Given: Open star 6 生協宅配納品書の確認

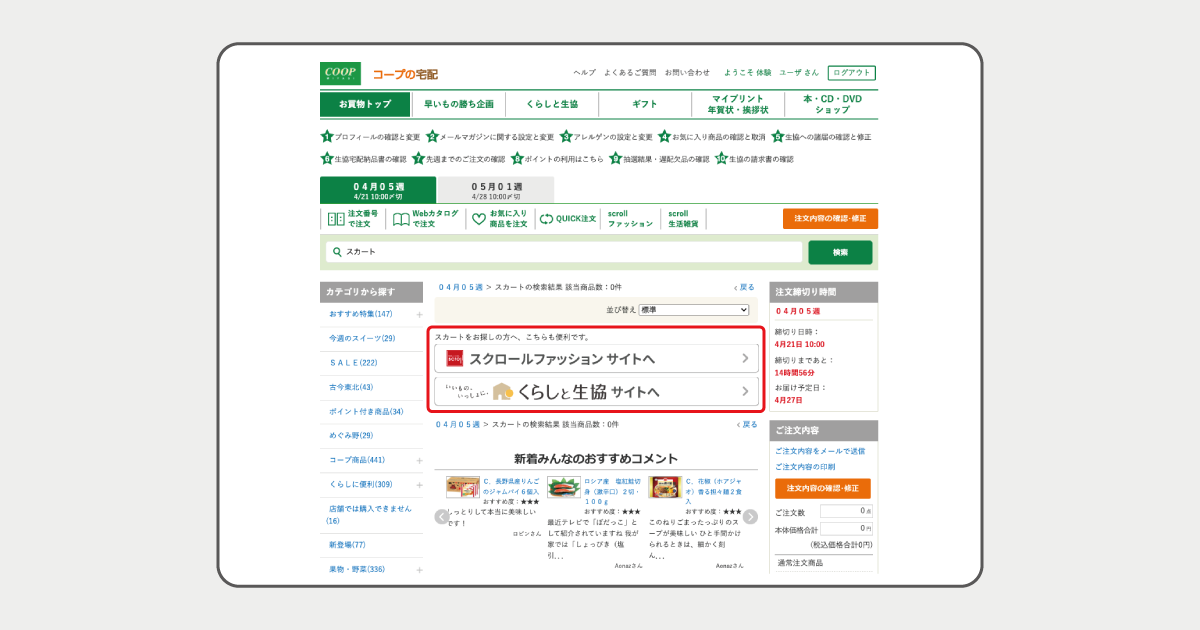Looking at the screenshot, I should [x=364, y=159].
